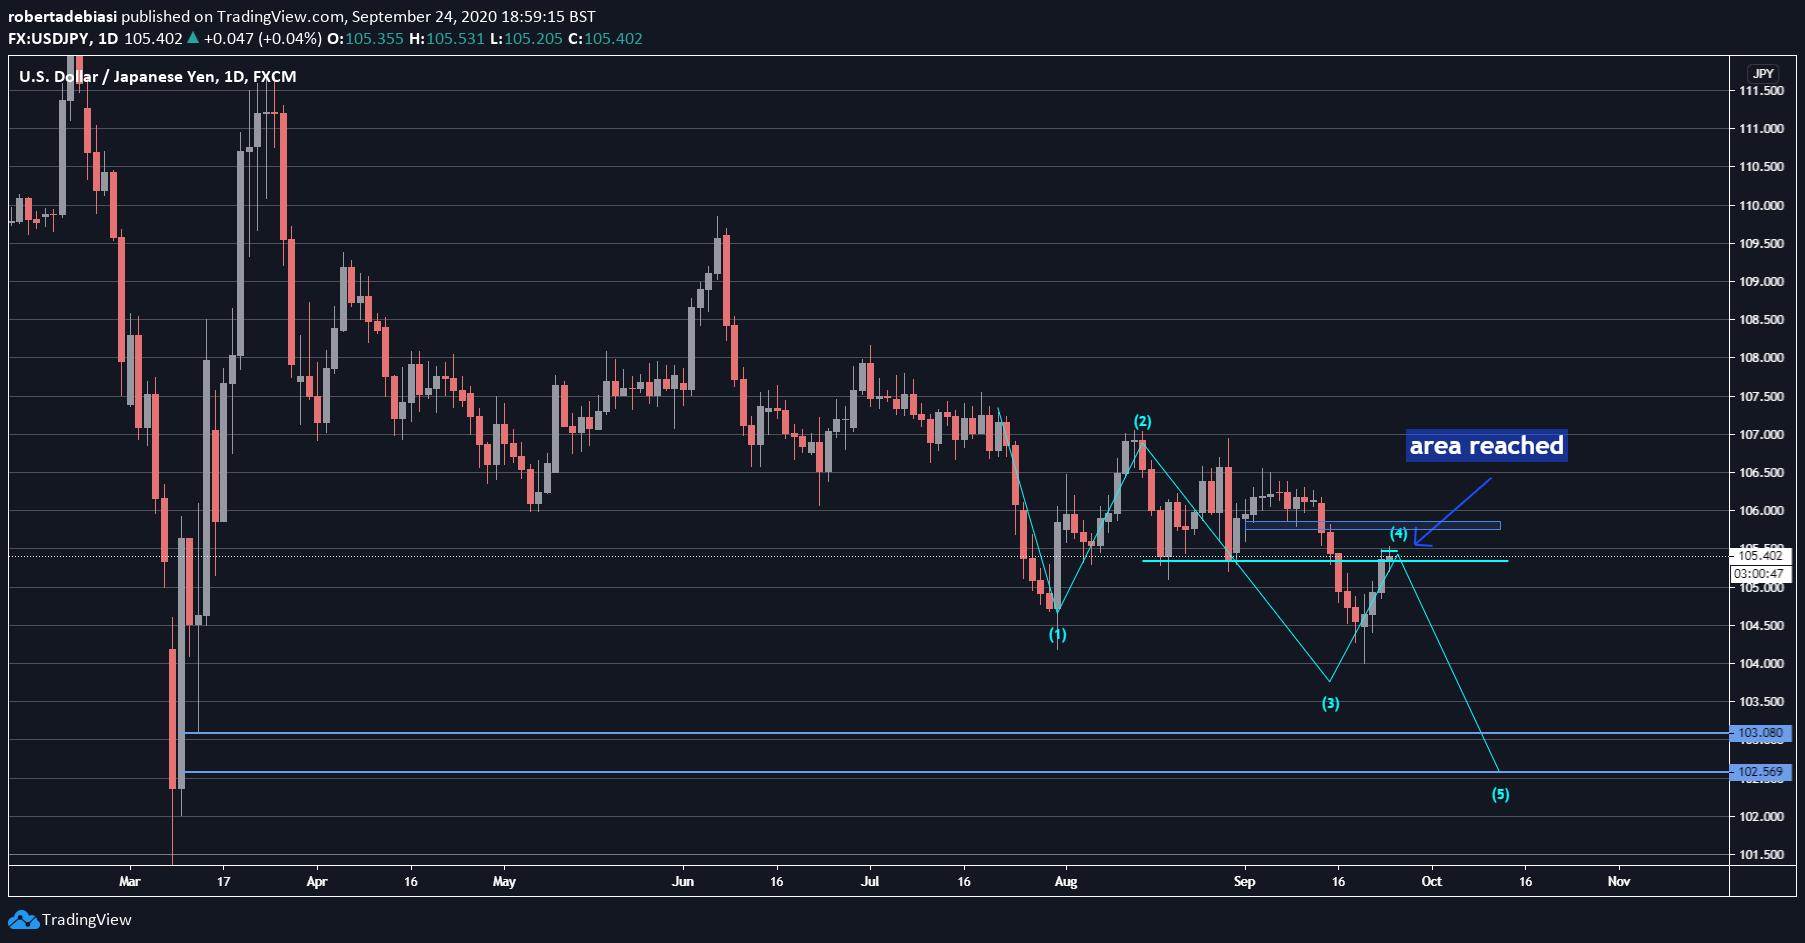Click the close value C:105.402
The image size is (1805, 943).
605,39
